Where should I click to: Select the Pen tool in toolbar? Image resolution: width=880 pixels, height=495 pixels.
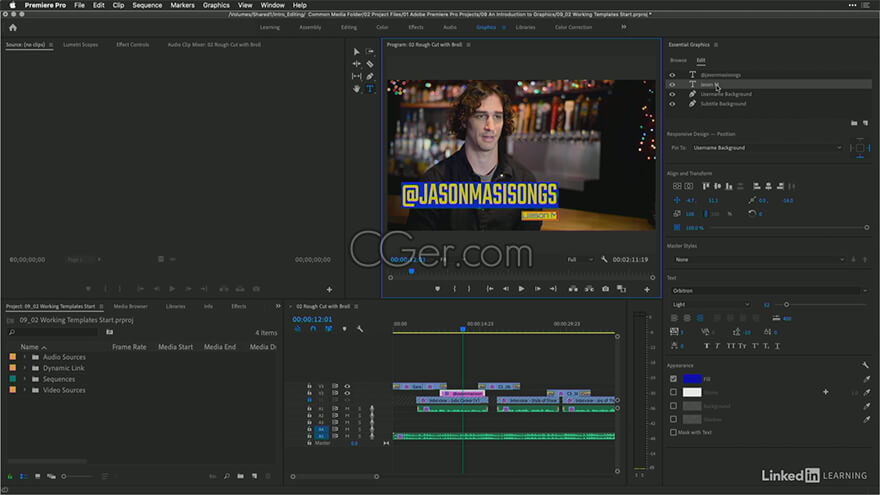pyautogui.click(x=370, y=76)
